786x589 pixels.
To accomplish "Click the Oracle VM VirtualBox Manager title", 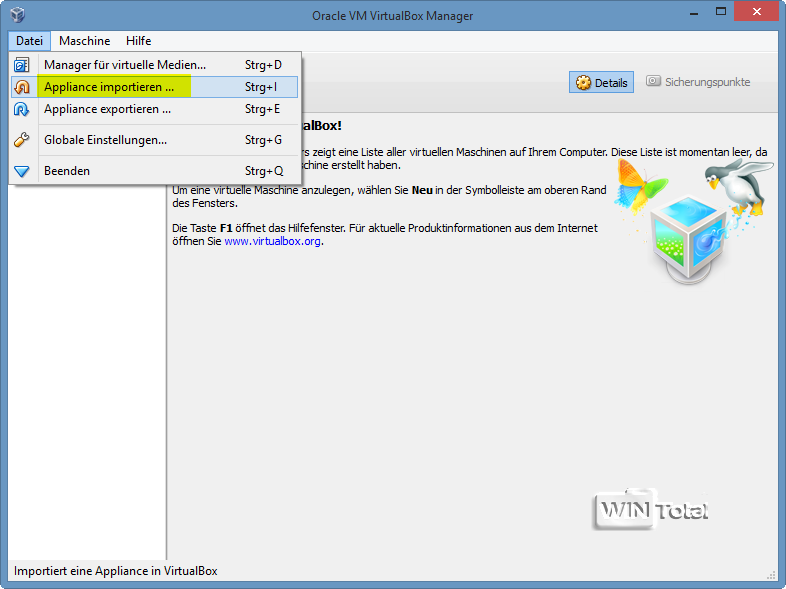I will (x=392, y=16).
